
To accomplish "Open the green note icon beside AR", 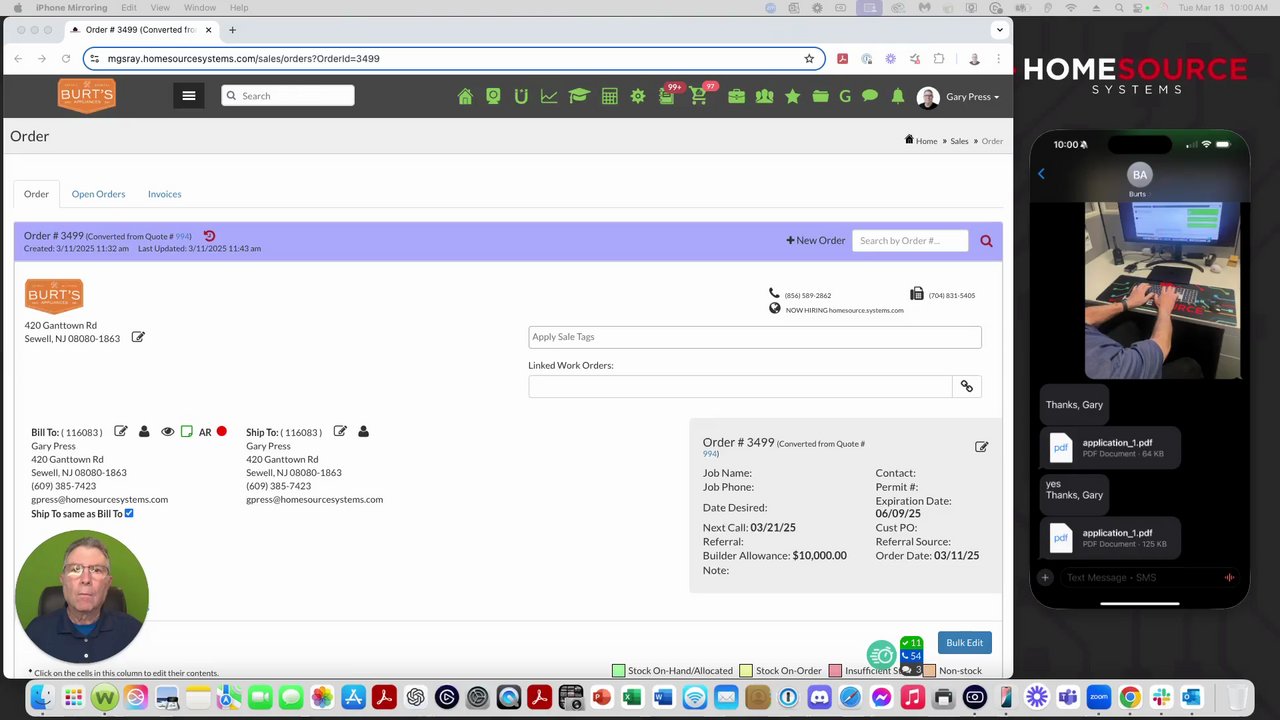I will (187, 432).
